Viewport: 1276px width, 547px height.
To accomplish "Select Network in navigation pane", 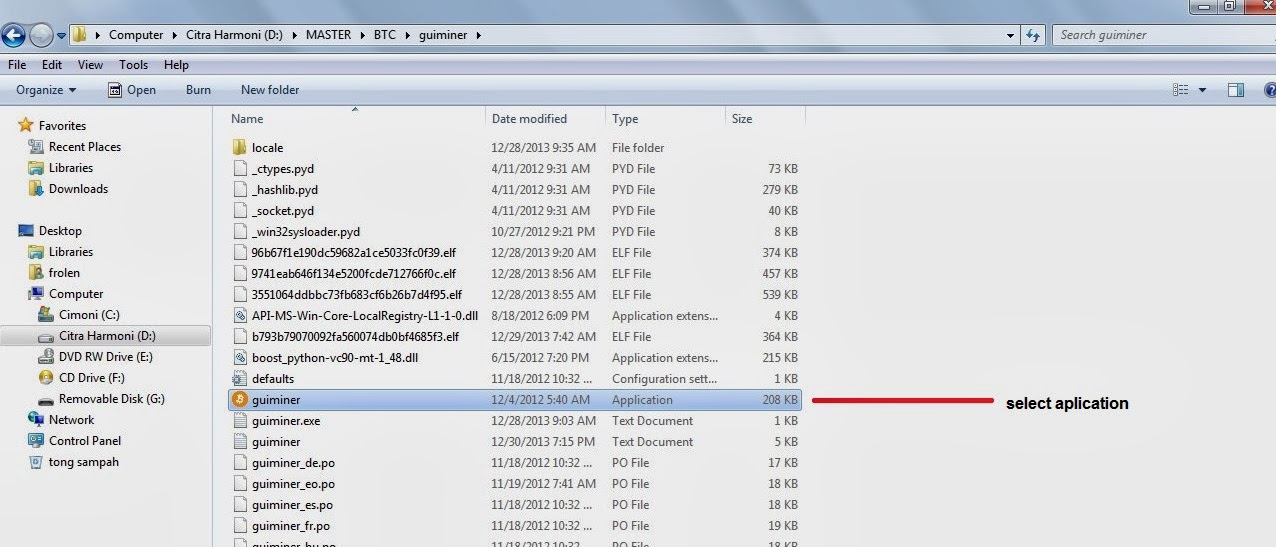I will coord(71,420).
